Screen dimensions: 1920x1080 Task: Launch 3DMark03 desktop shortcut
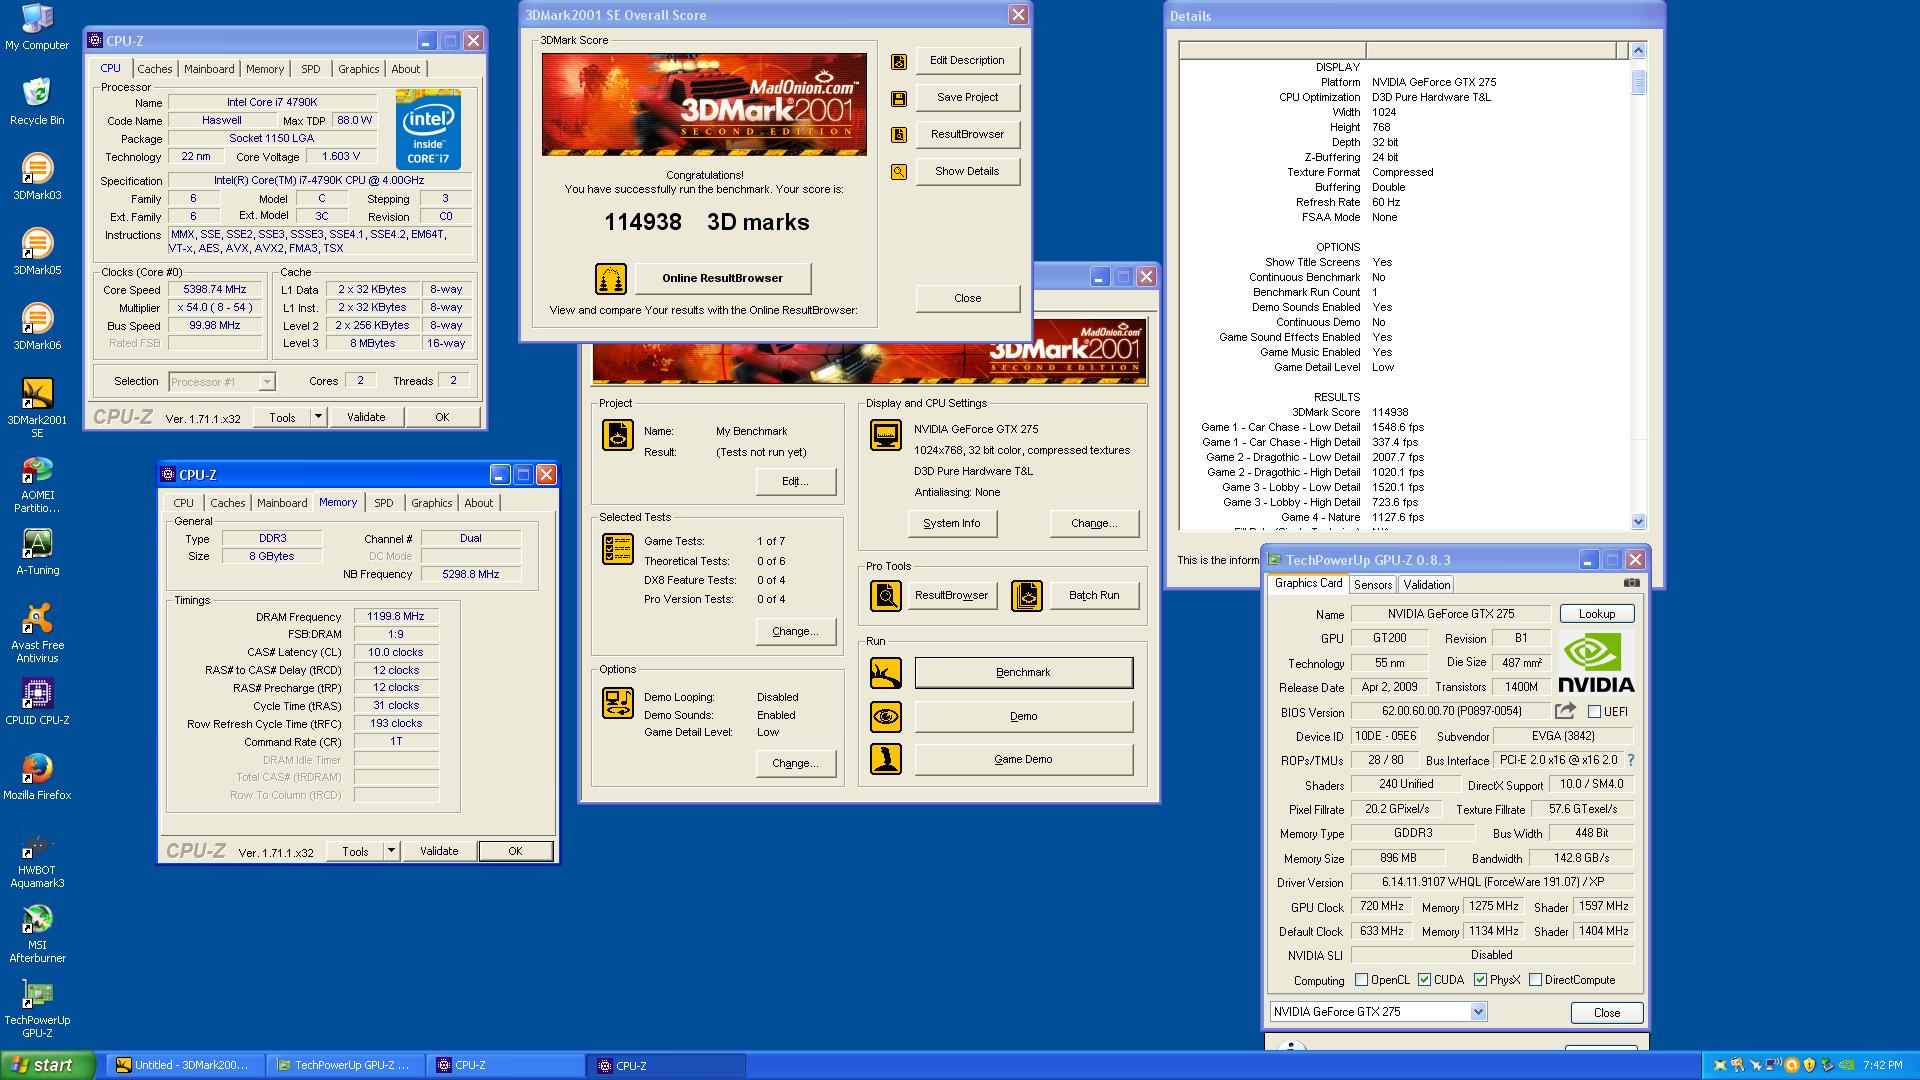pyautogui.click(x=37, y=176)
